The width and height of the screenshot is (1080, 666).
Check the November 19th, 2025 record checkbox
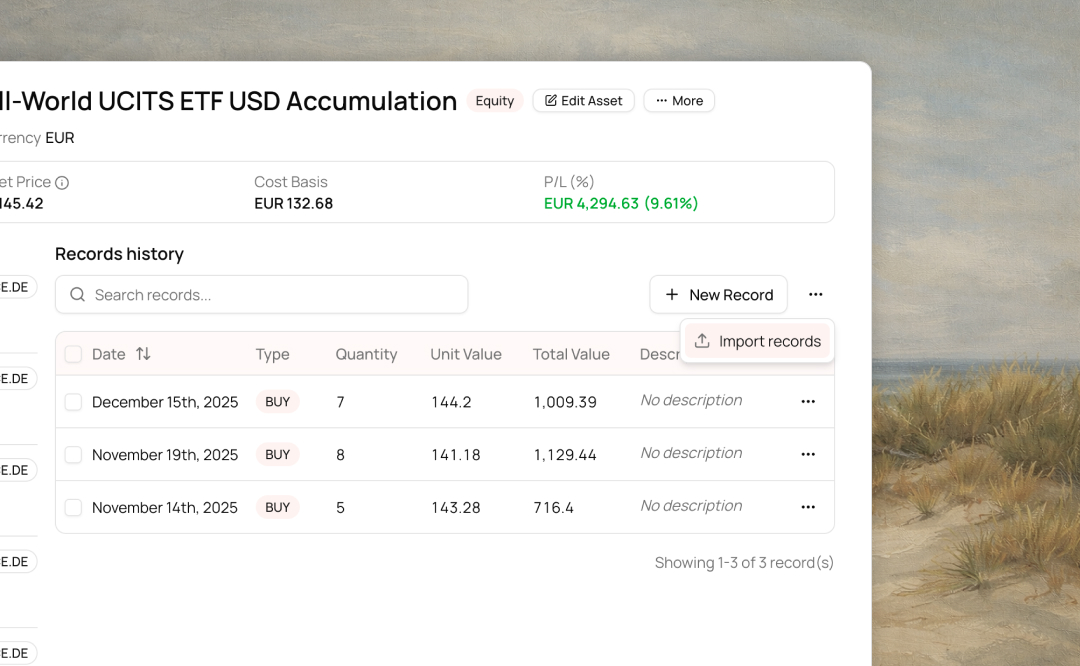pos(73,455)
